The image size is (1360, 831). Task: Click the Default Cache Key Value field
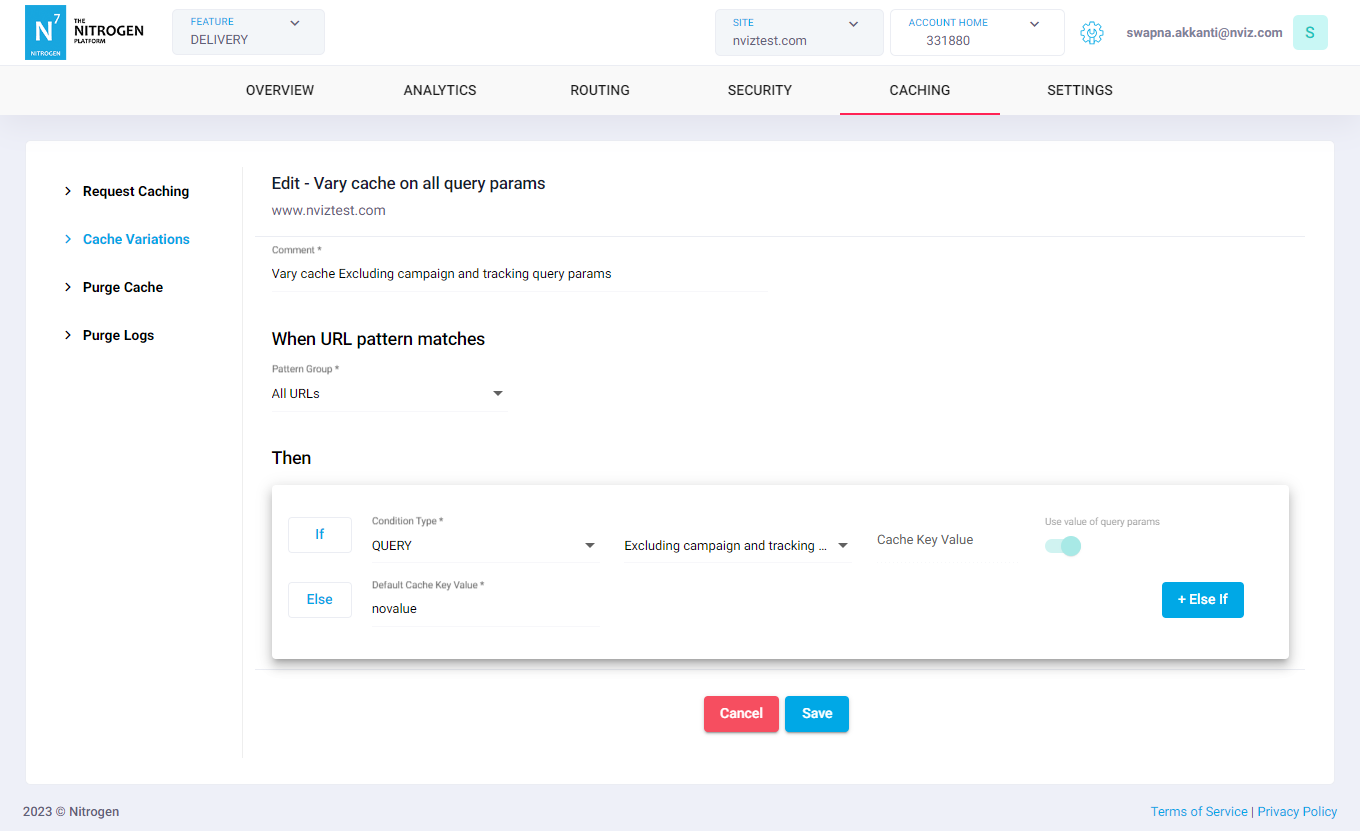[x=484, y=609]
